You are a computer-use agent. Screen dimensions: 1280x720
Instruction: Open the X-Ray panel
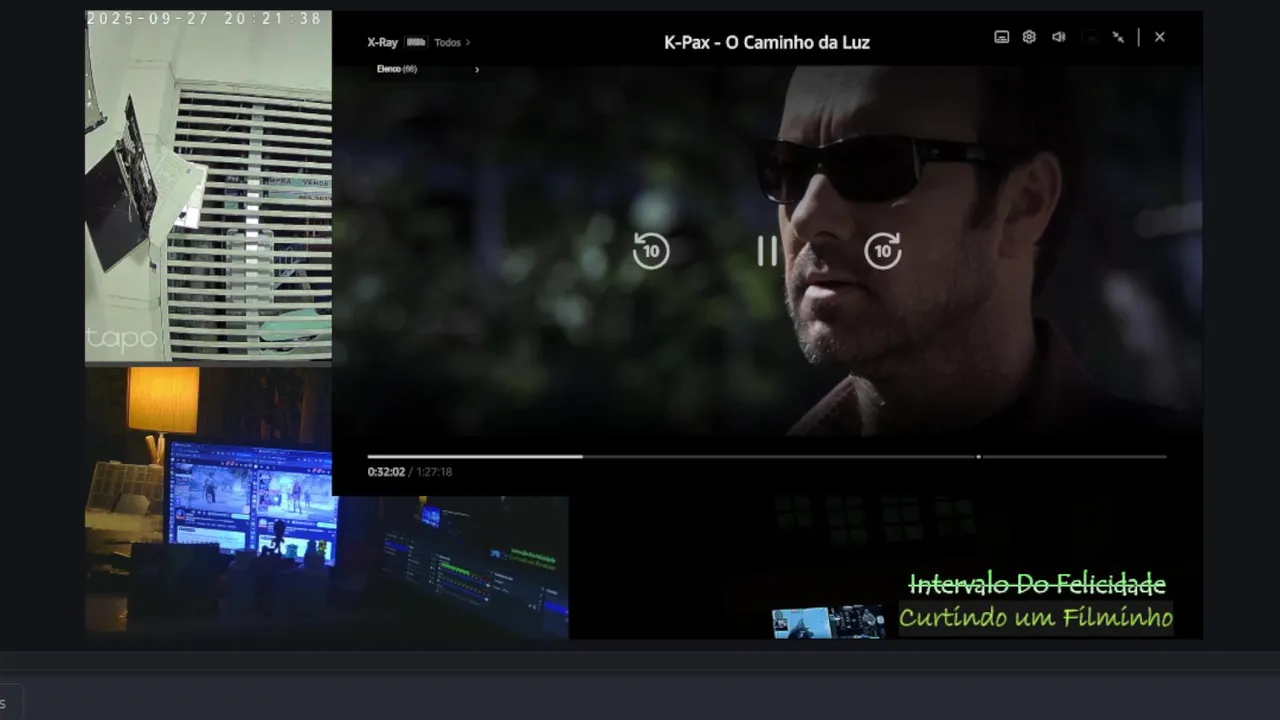coord(382,43)
